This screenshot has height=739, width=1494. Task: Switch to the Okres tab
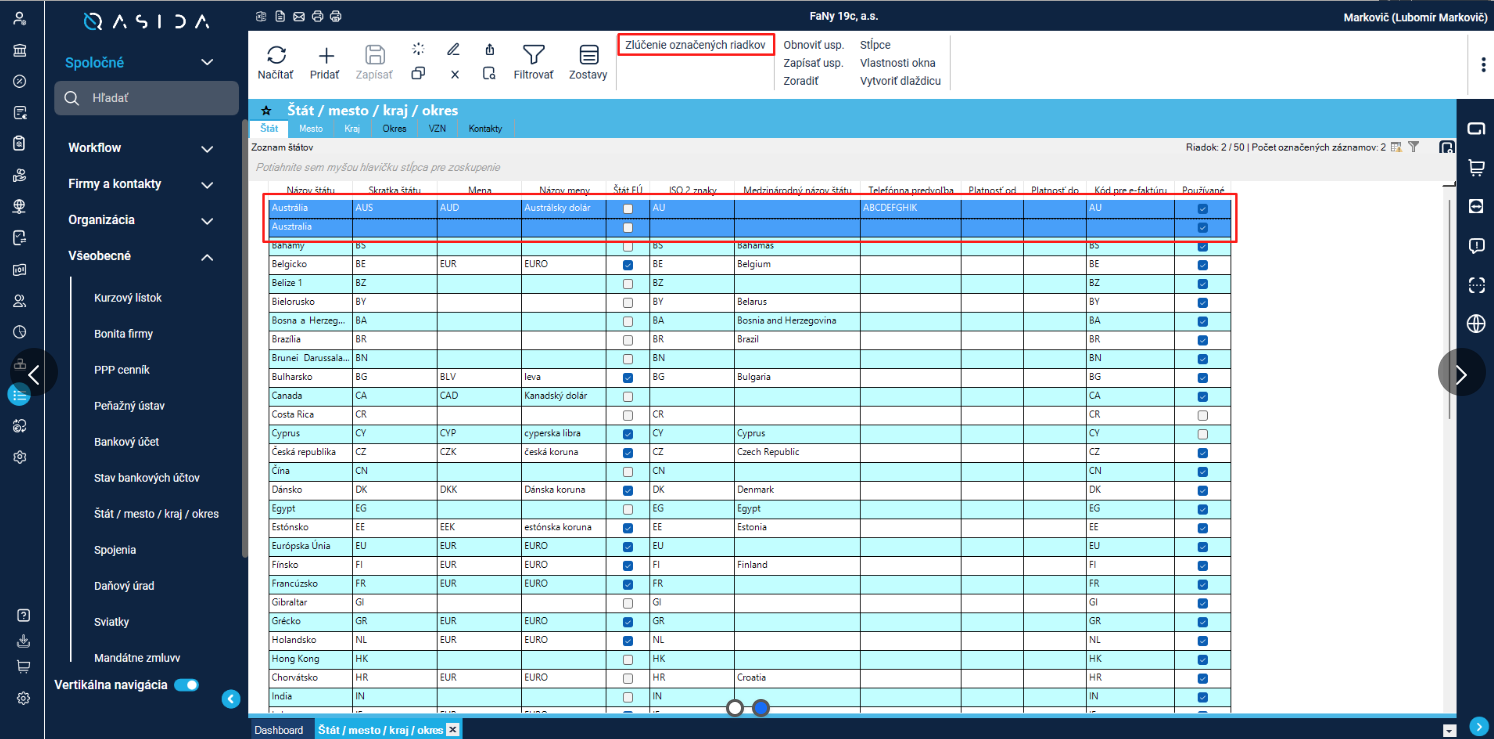[x=394, y=129]
